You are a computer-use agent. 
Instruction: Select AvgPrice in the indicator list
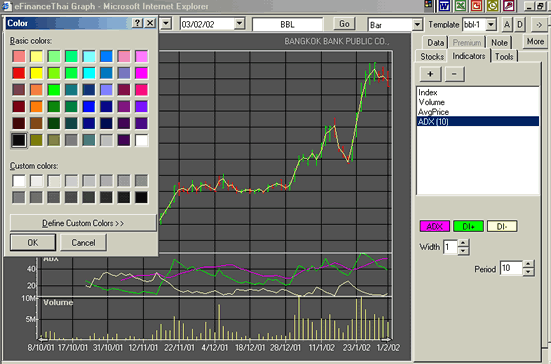(478, 112)
